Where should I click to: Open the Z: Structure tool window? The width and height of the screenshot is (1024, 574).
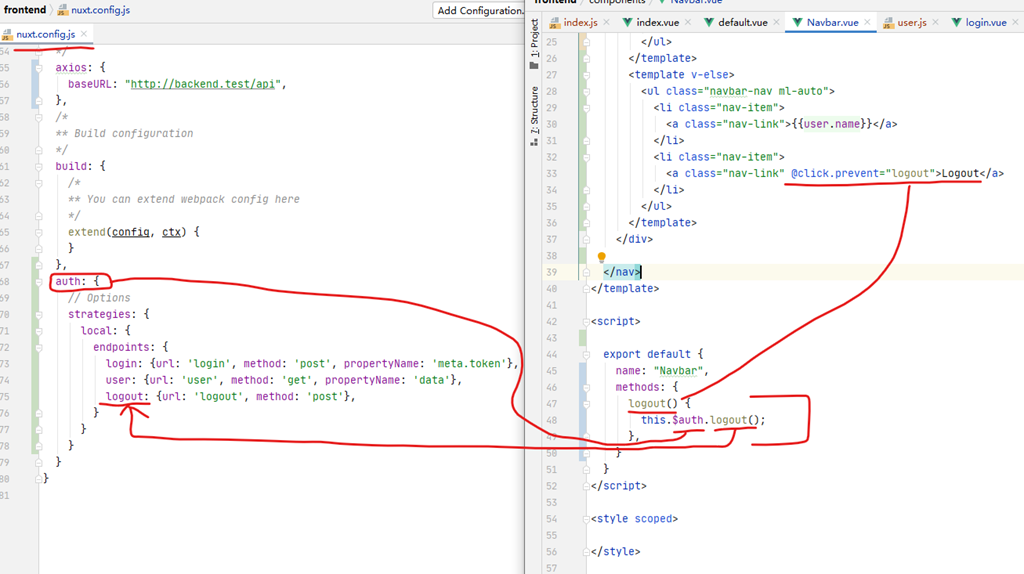tap(534, 116)
